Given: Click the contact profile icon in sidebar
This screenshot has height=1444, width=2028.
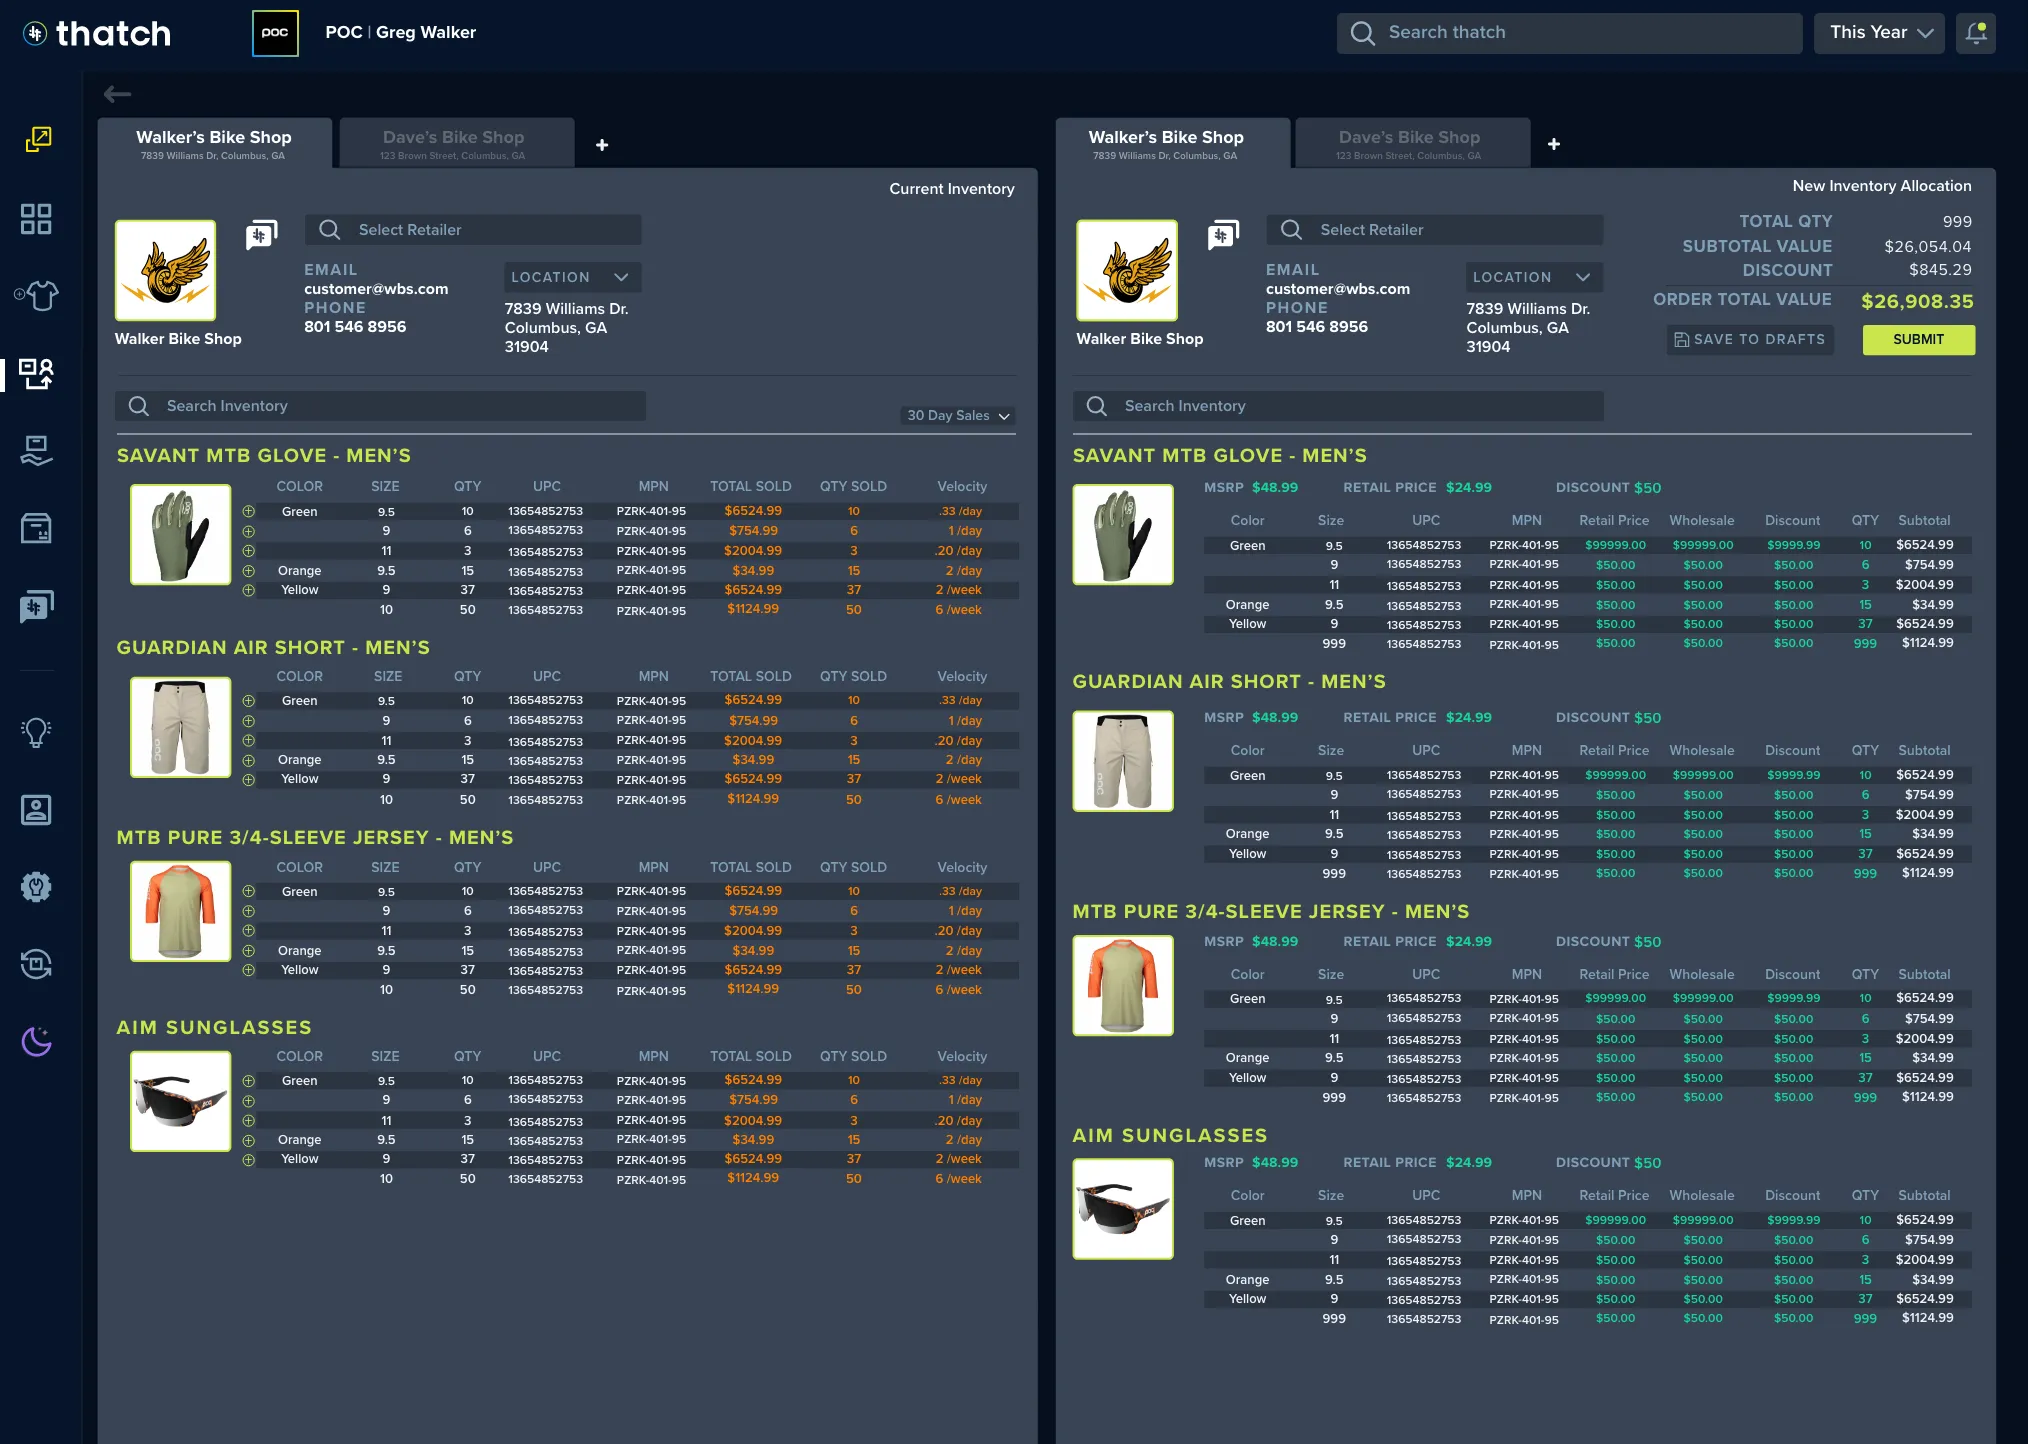Looking at the screenshot, I should [36, 809].
